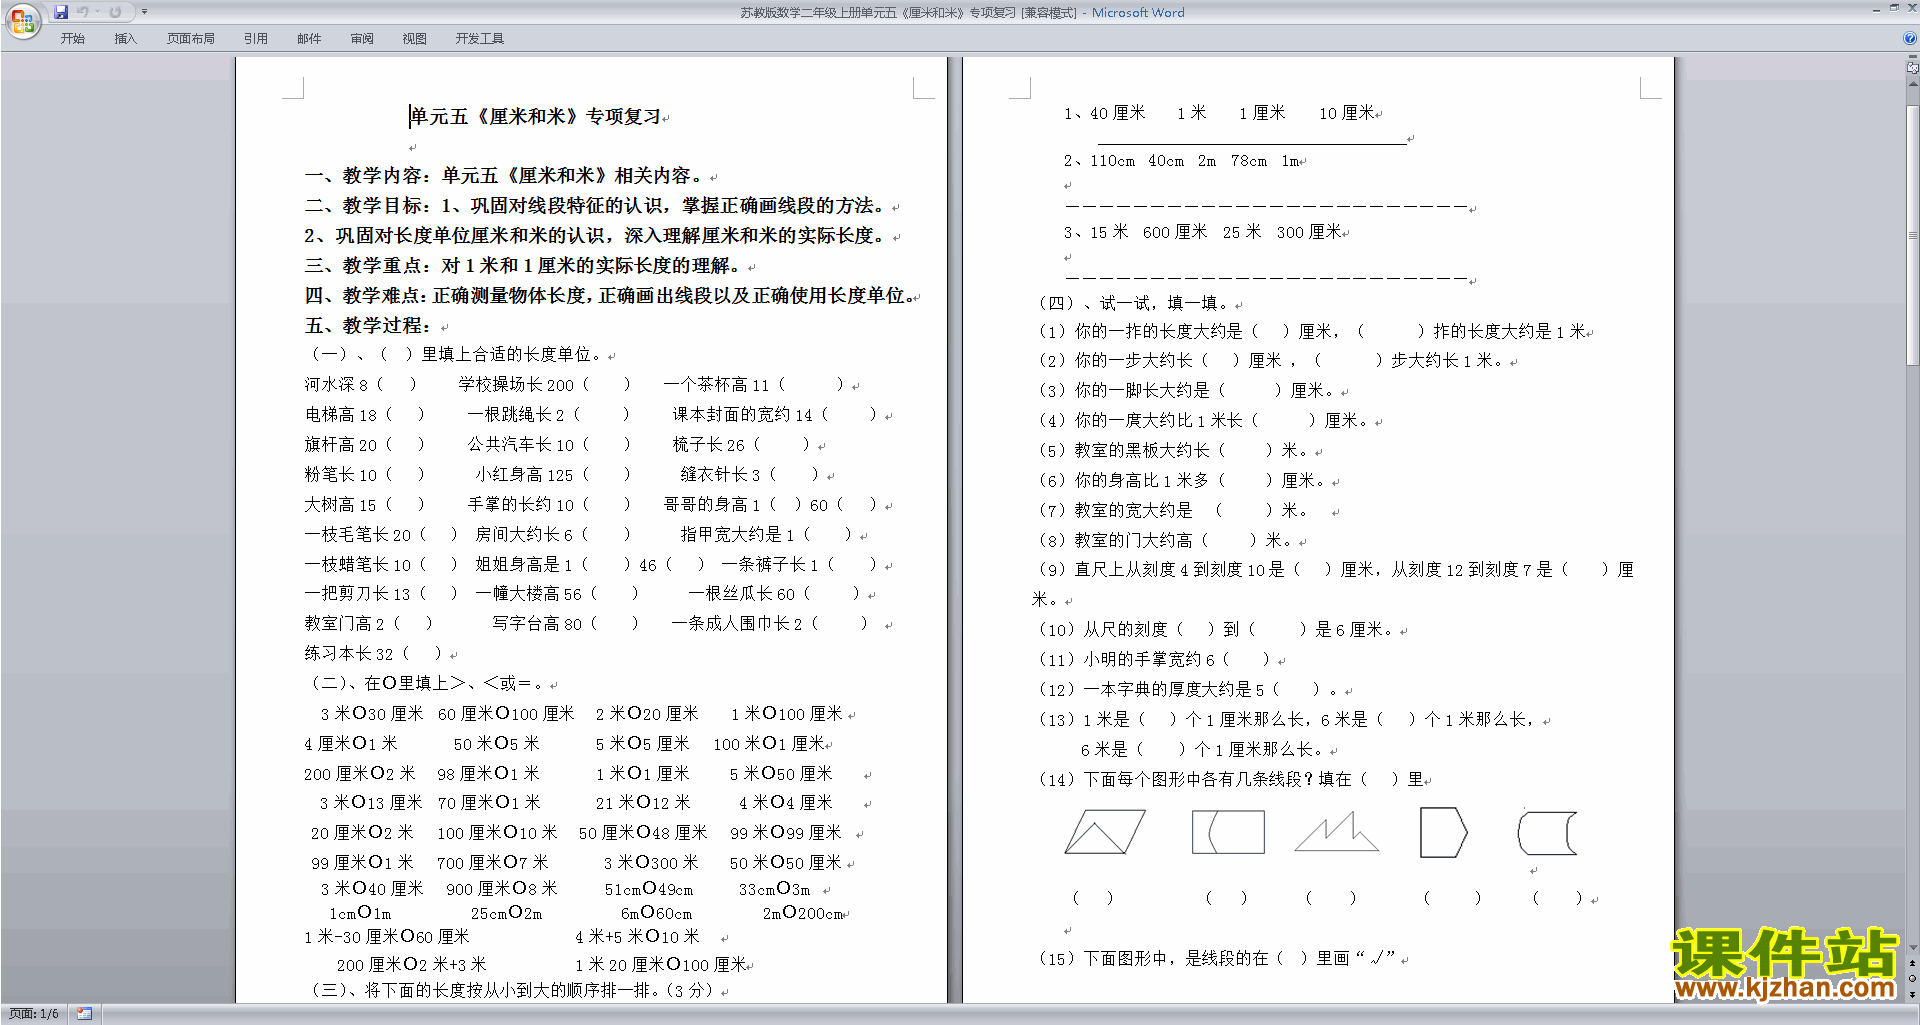Click question (11) 小明的手掌宽约 6

1157,660
